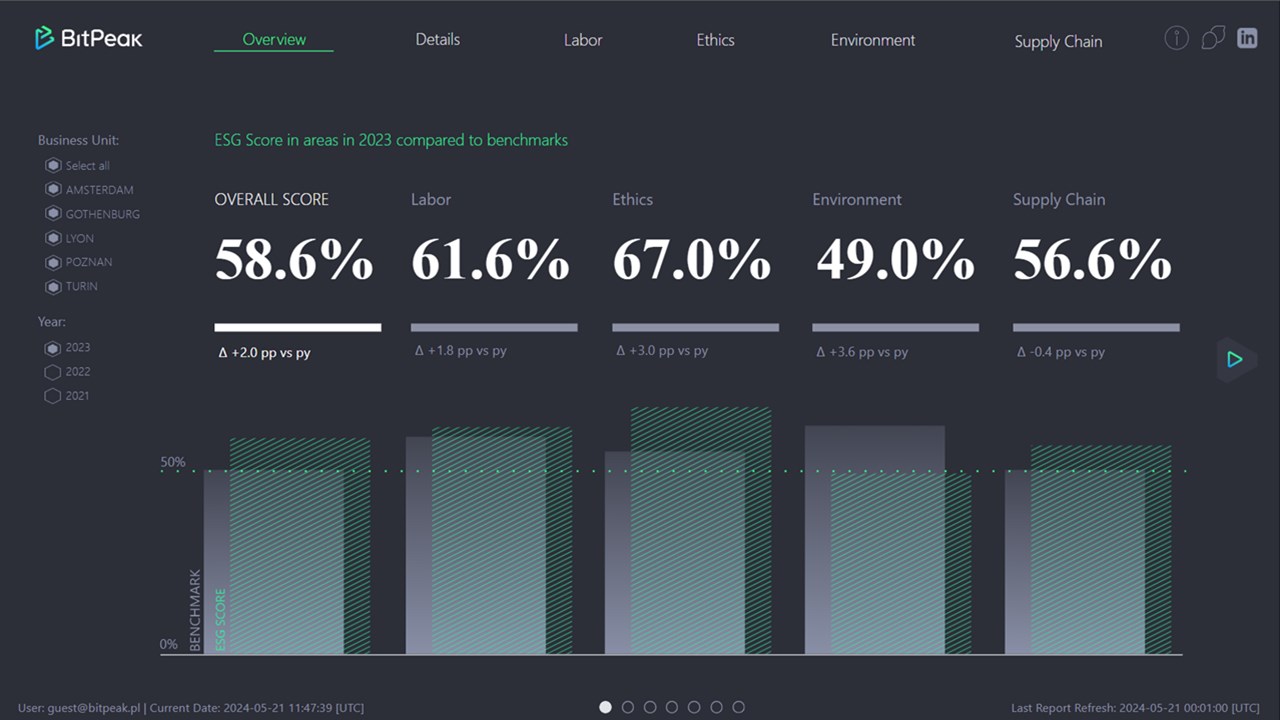Click the white bar under OVERALL SCORE

(297, 327)
